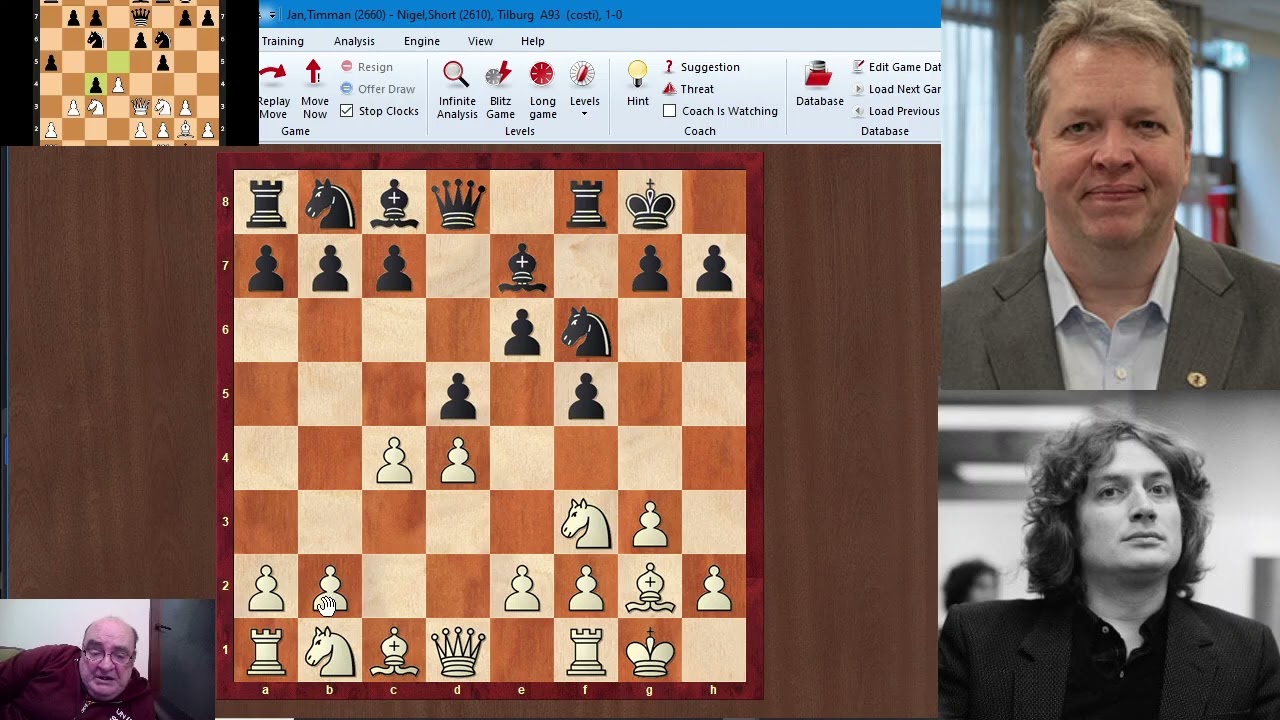Select the black knight on b8
The width and height of the screenshot is (1280, 720).
point(330,202)
